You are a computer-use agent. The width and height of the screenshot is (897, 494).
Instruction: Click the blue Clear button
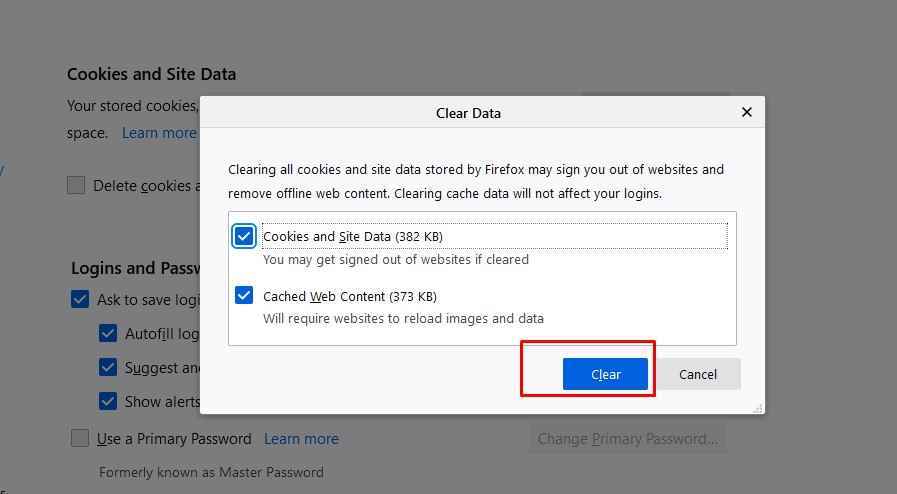[605, 375]
